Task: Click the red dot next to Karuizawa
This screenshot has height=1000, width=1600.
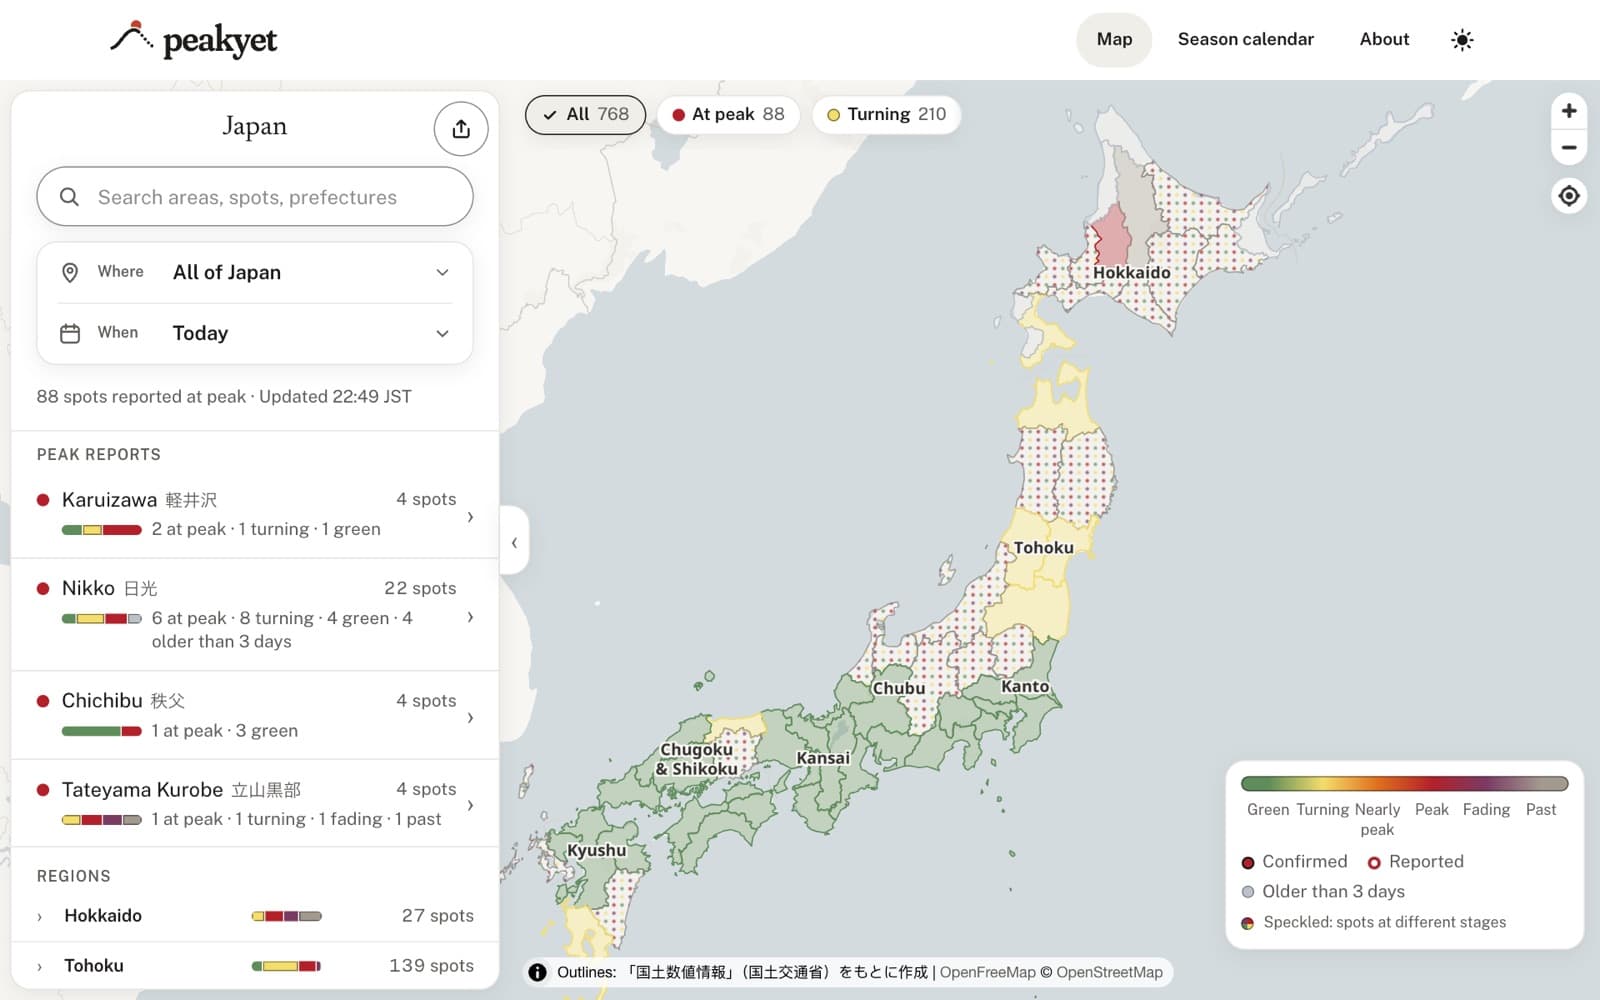Action: point(43,499)
